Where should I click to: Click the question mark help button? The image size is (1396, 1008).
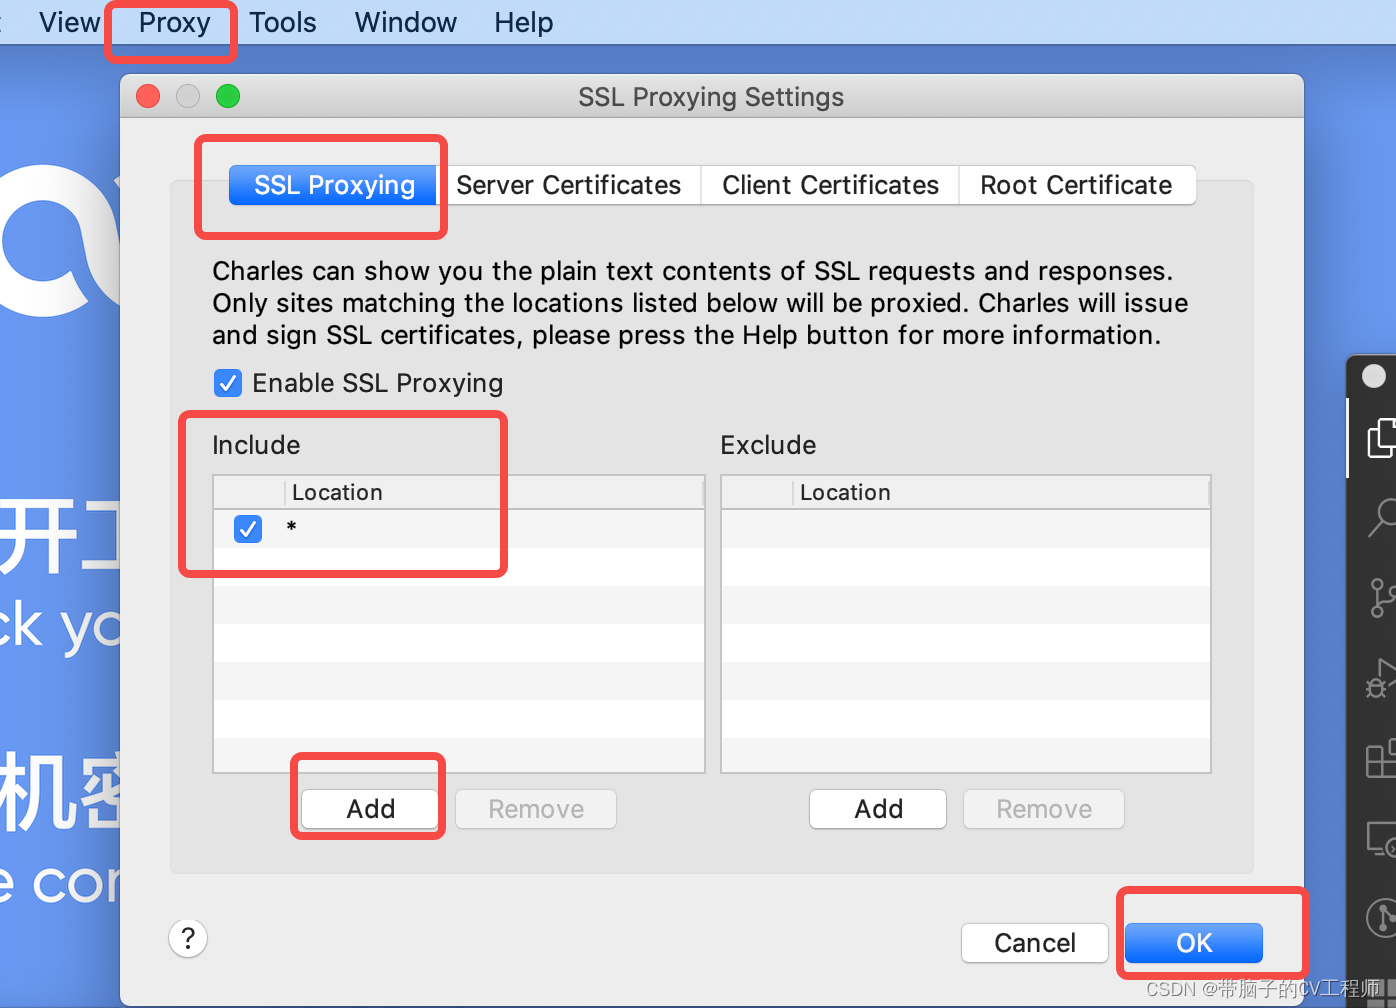coord(188,938)
